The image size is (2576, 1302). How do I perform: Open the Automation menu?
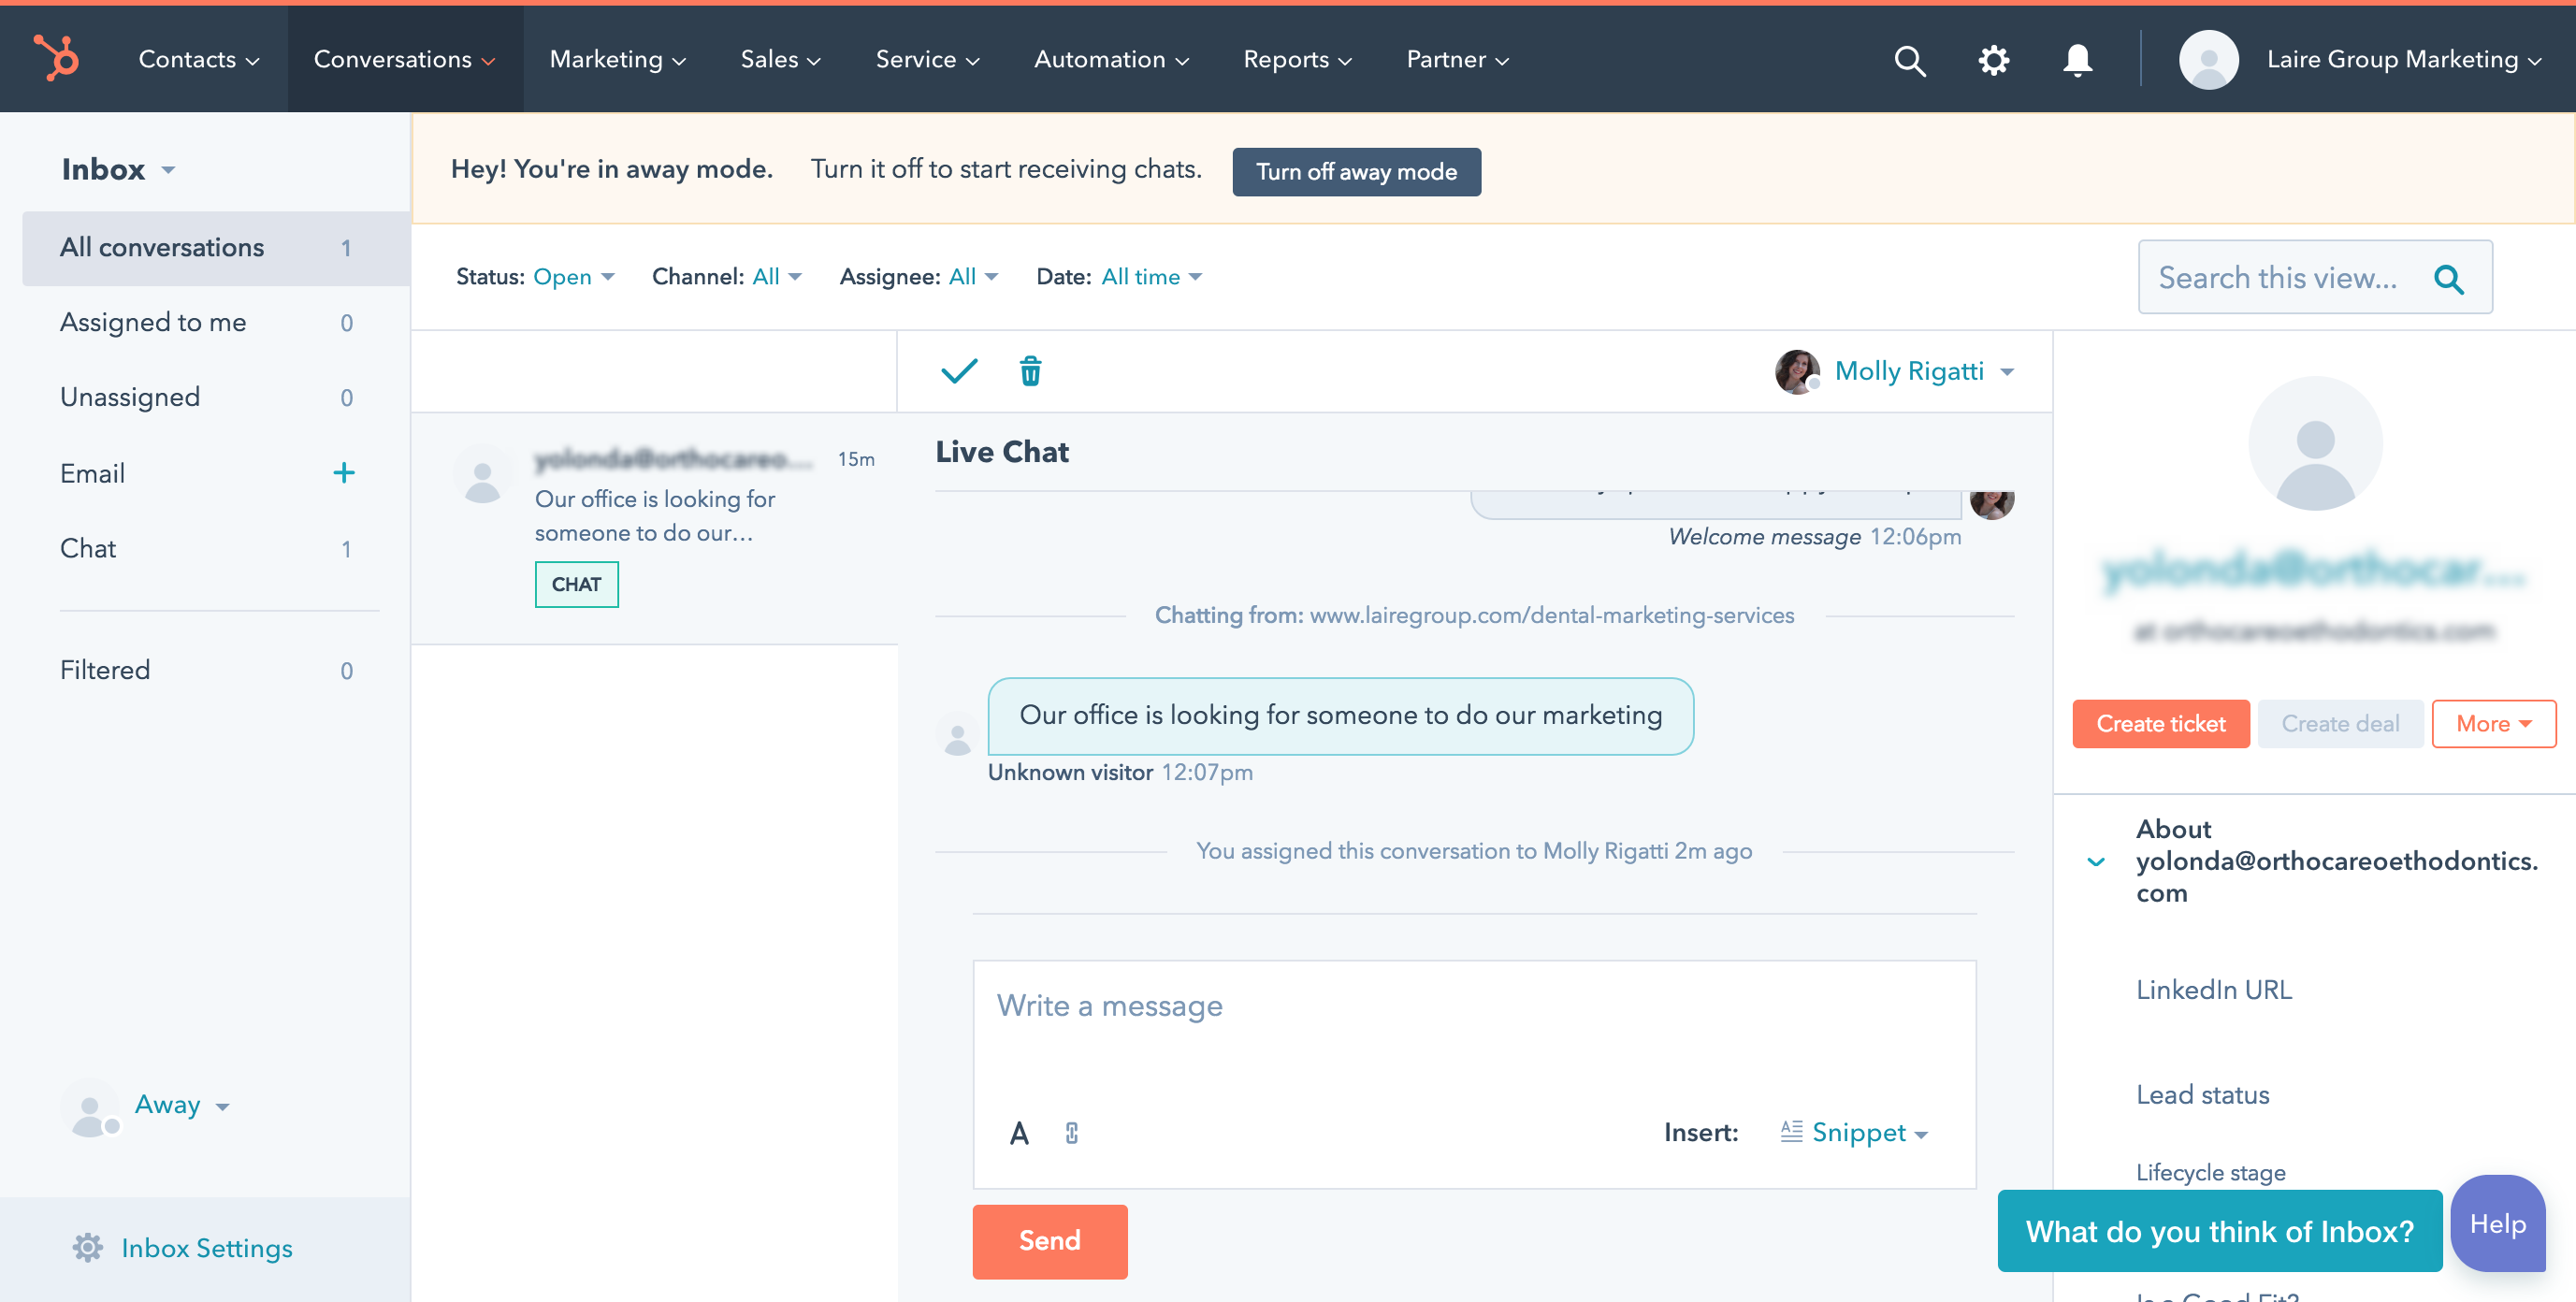click(x=1111, y=59)
